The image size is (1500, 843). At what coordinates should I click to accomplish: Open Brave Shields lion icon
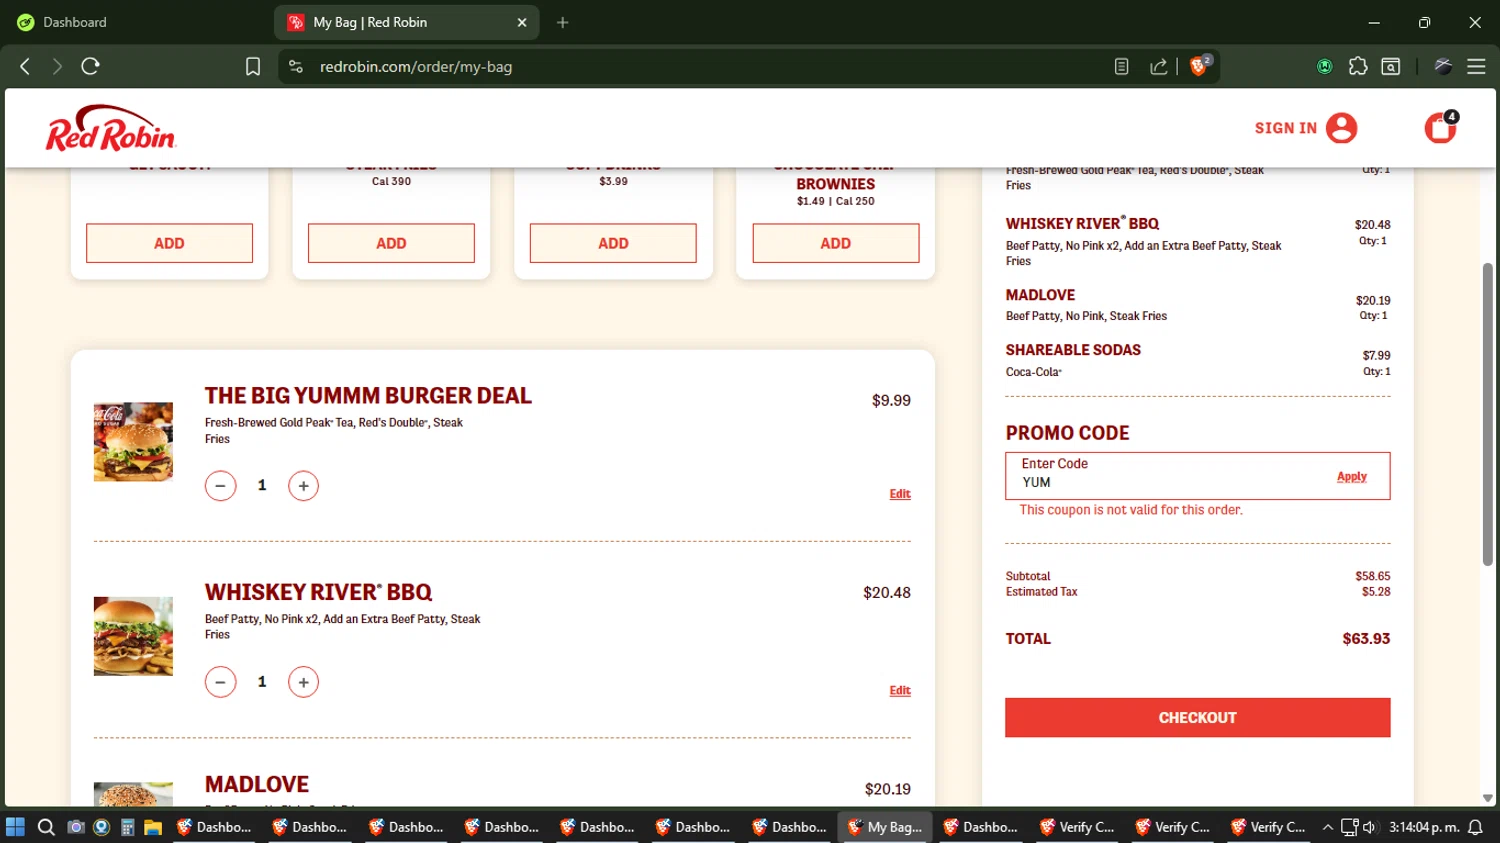[1200, 65]
